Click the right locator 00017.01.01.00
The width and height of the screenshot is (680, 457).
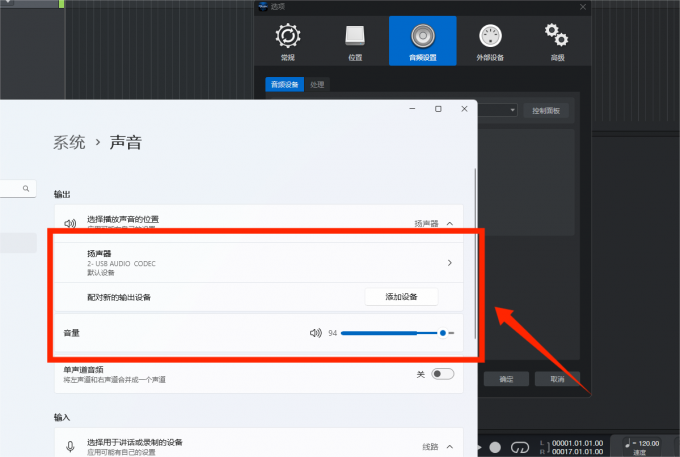tap(577, 452)
